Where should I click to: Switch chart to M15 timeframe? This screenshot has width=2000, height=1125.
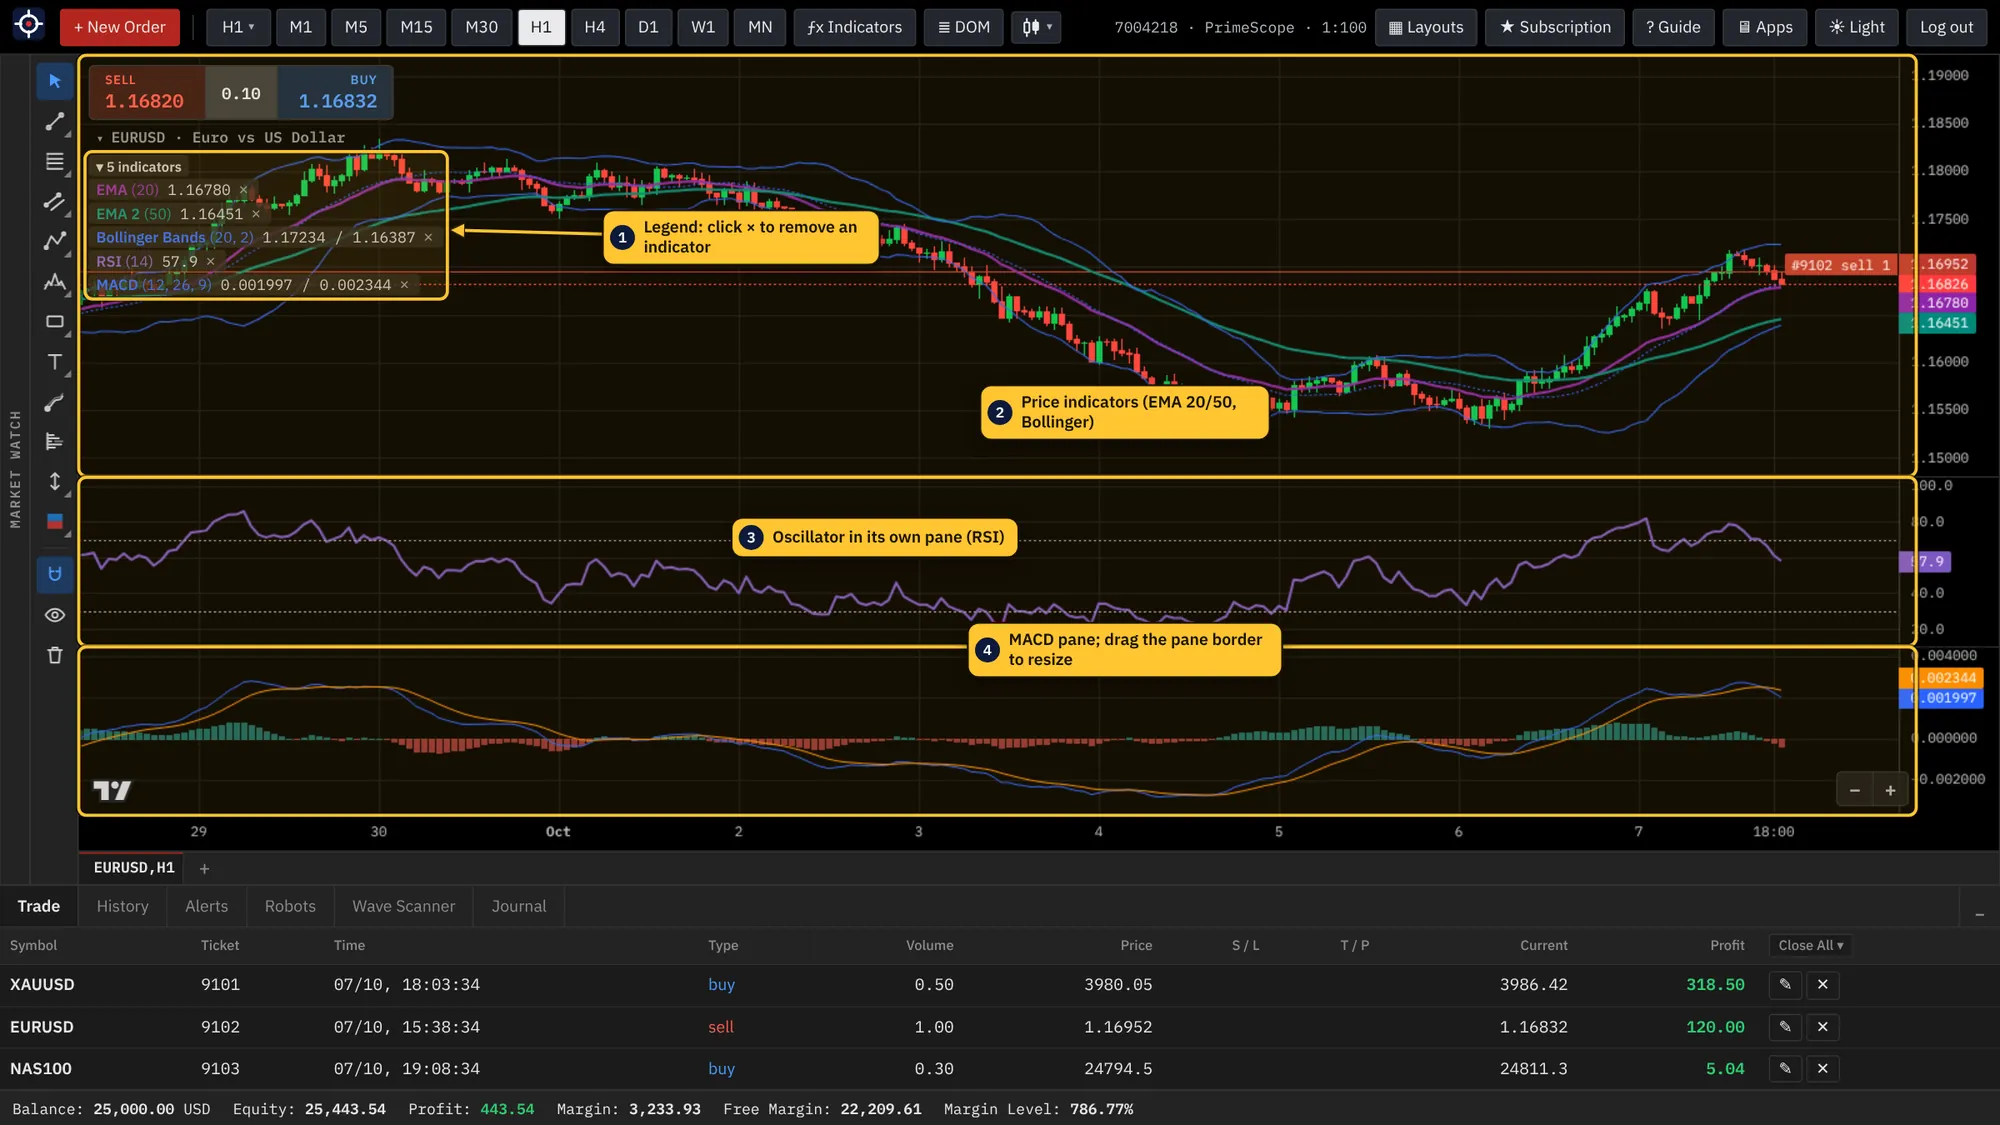tap(416, 27)
